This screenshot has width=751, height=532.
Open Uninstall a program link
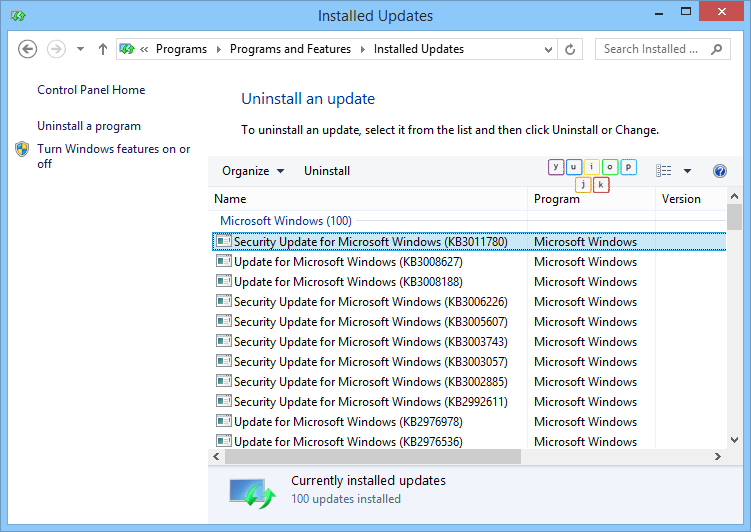(89, 126)
